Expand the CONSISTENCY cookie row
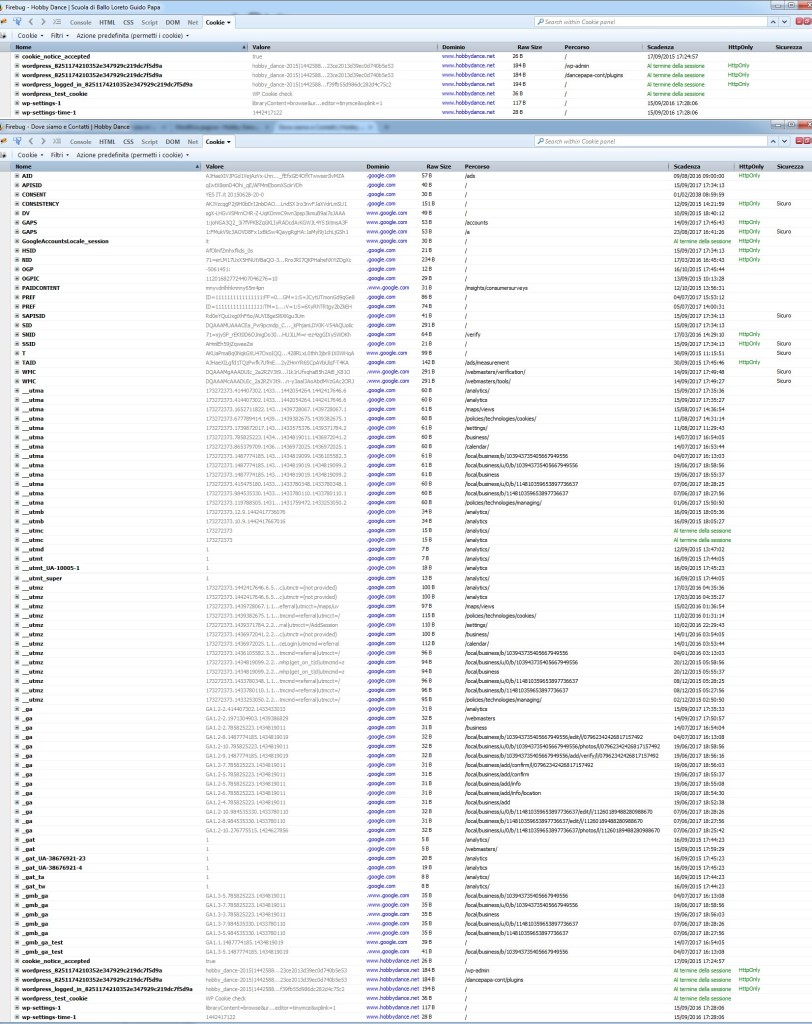 click(x=17, y=204)
